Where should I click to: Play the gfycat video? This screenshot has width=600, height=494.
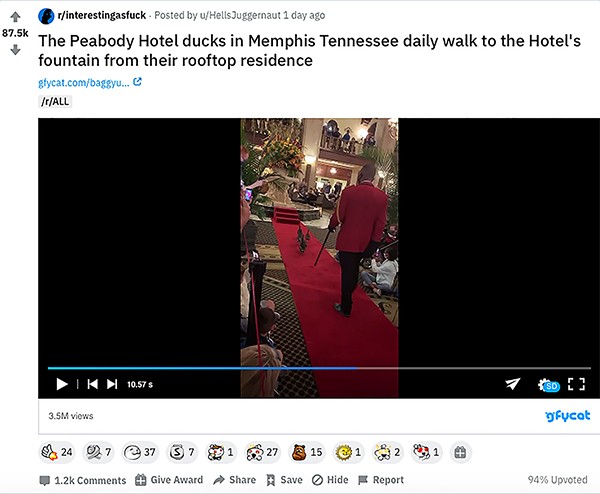pos(62,384)
